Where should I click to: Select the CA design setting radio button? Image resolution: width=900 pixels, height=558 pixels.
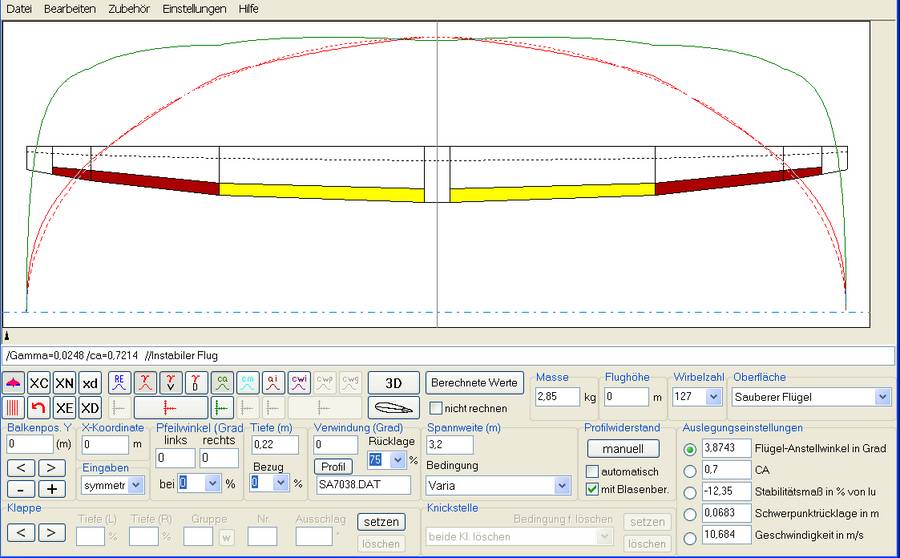(x=689, y=471)
